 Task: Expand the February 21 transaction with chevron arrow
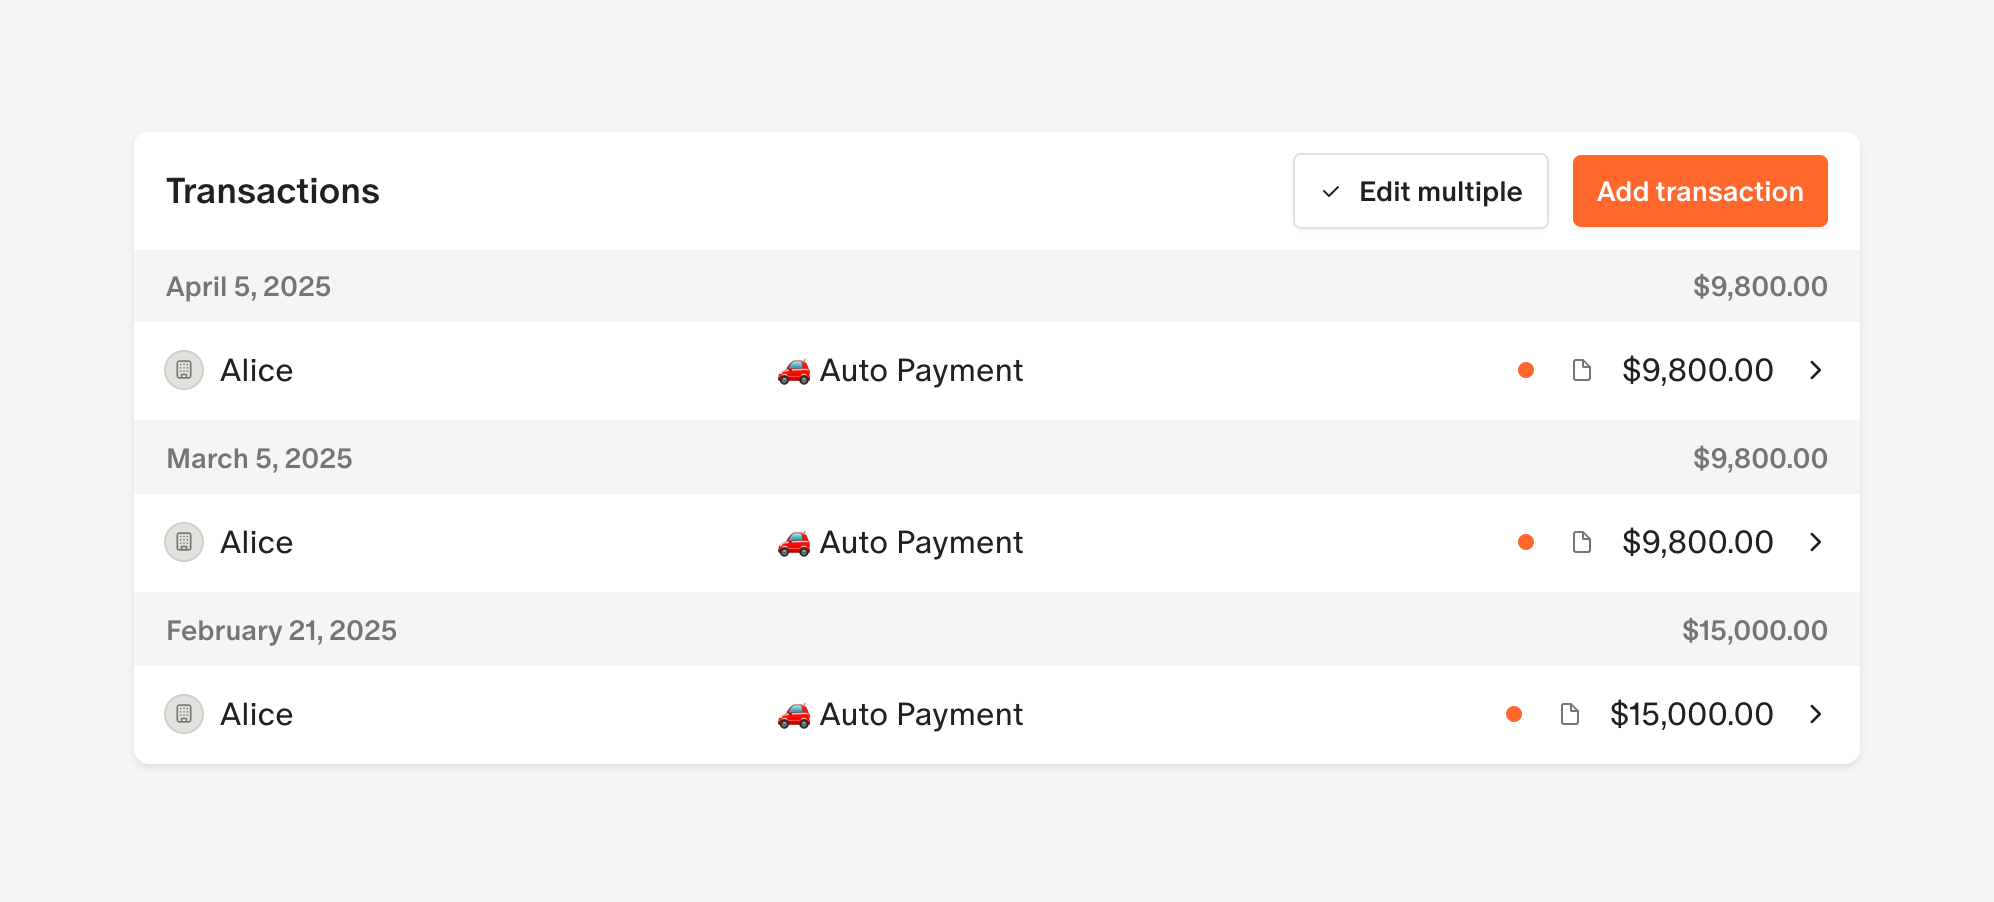pos(1816,714)
